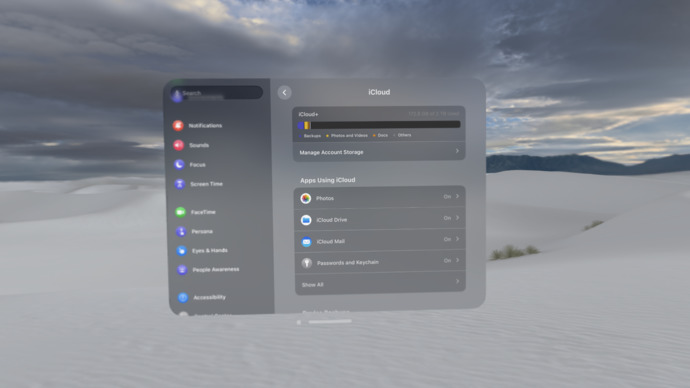The image size is (690, 388).
Task: Expand the Show All chevron
Action: click(458, 282)
